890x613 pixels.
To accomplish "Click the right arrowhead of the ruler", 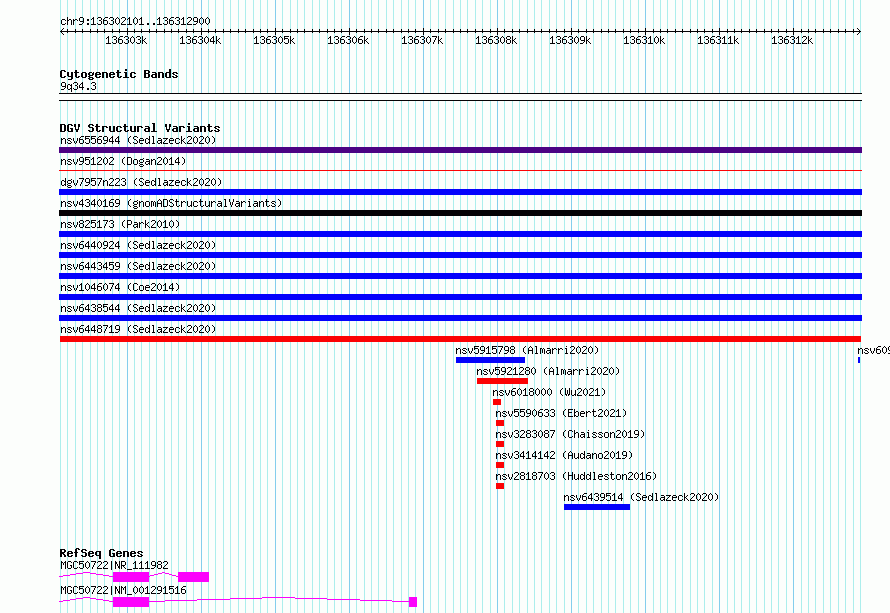I will [859, 32].
